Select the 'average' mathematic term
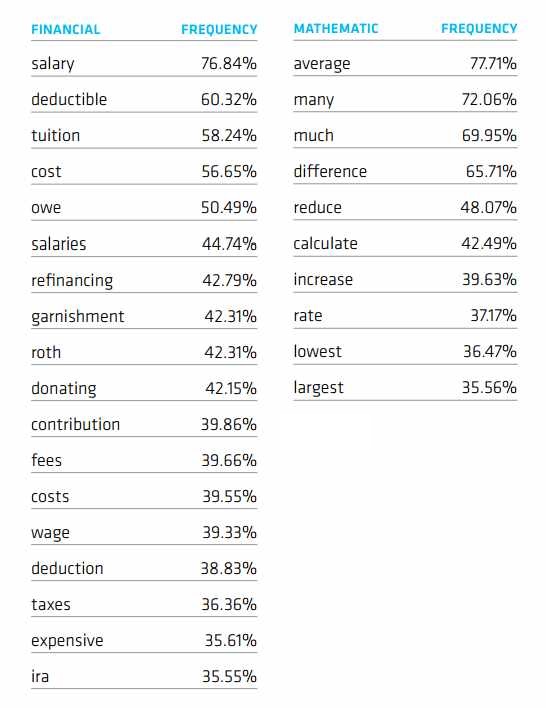The height and width of the screenshot is (708, 546). pyautogui.click(x=322, y=64)
